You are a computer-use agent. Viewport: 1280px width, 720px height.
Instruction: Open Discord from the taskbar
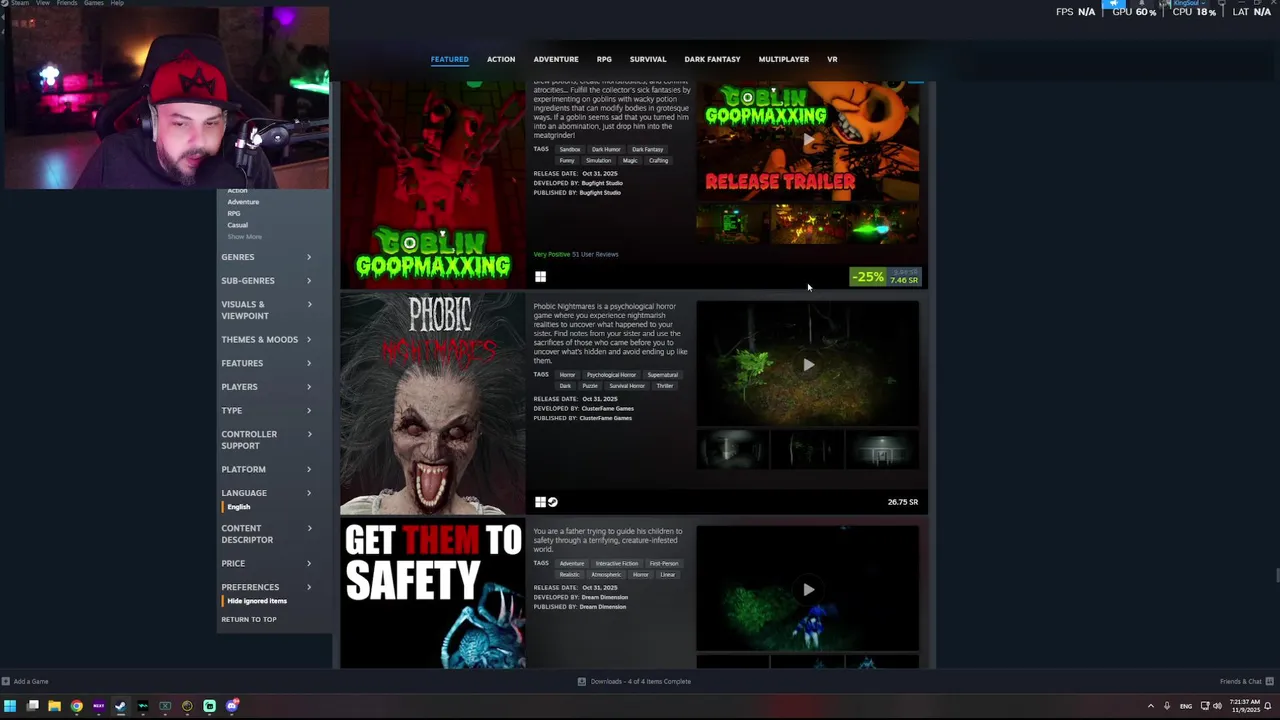click(232, 706)
